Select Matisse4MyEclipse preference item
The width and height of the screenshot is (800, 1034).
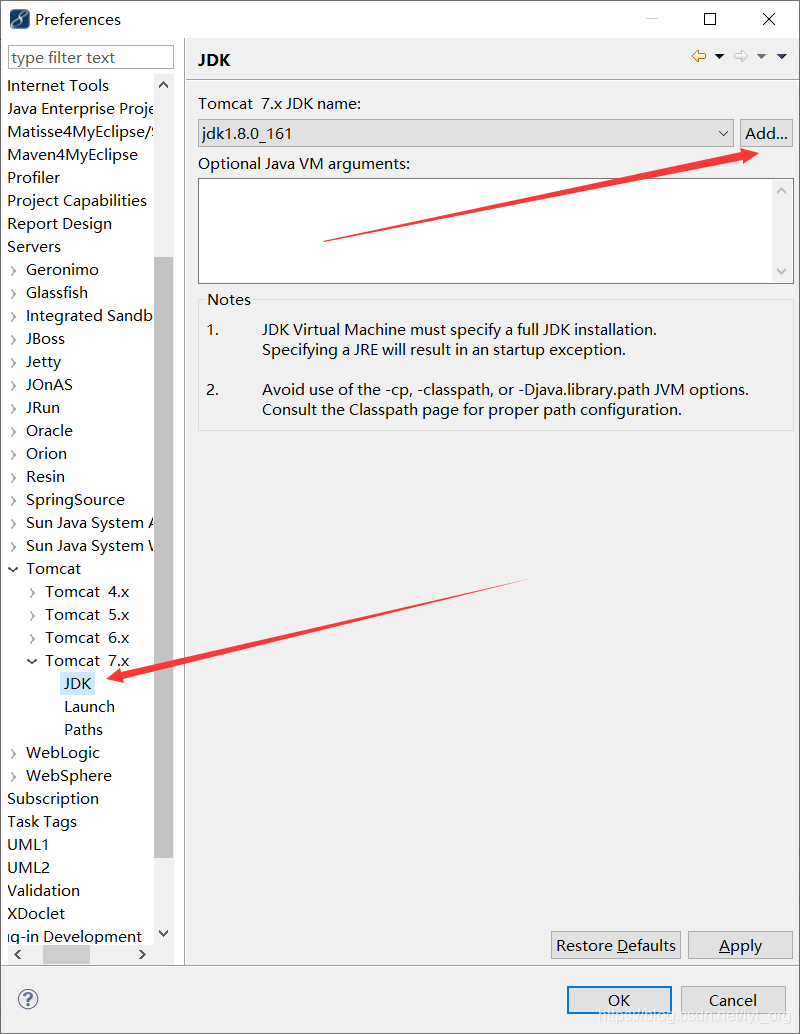pos(80,132)
